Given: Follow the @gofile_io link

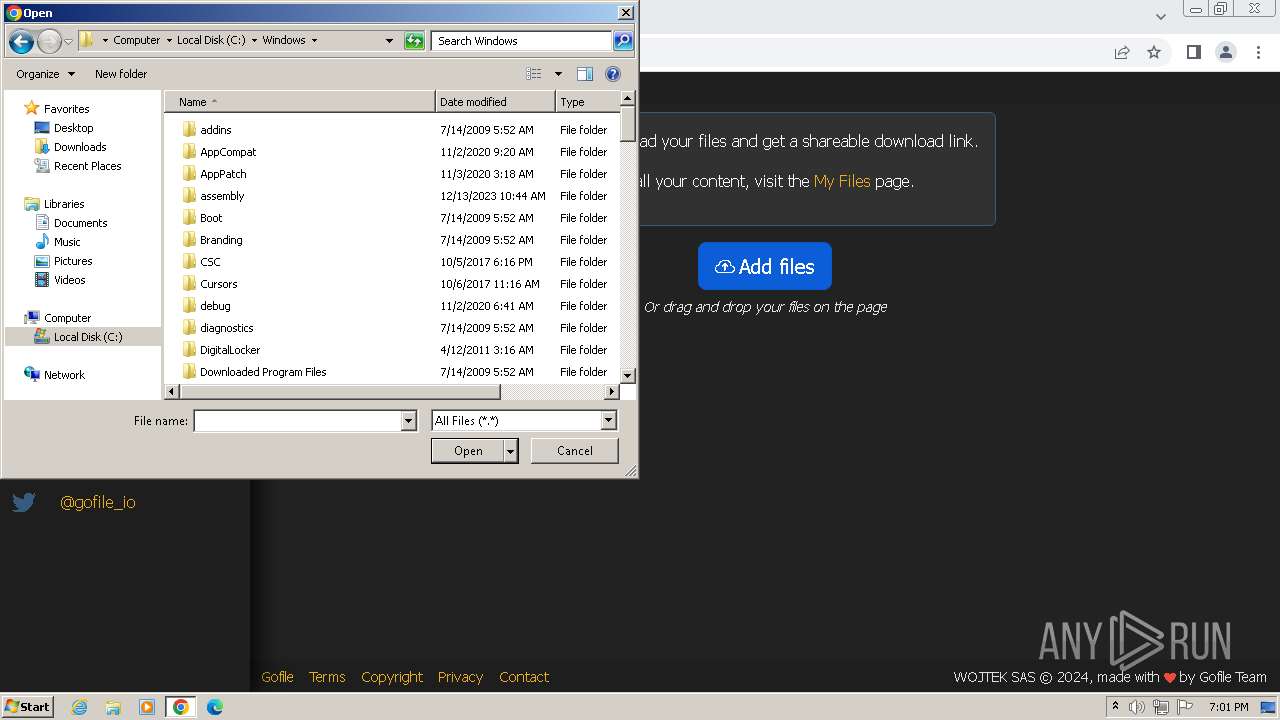Looking at the screenshot, I should (98, 502).
